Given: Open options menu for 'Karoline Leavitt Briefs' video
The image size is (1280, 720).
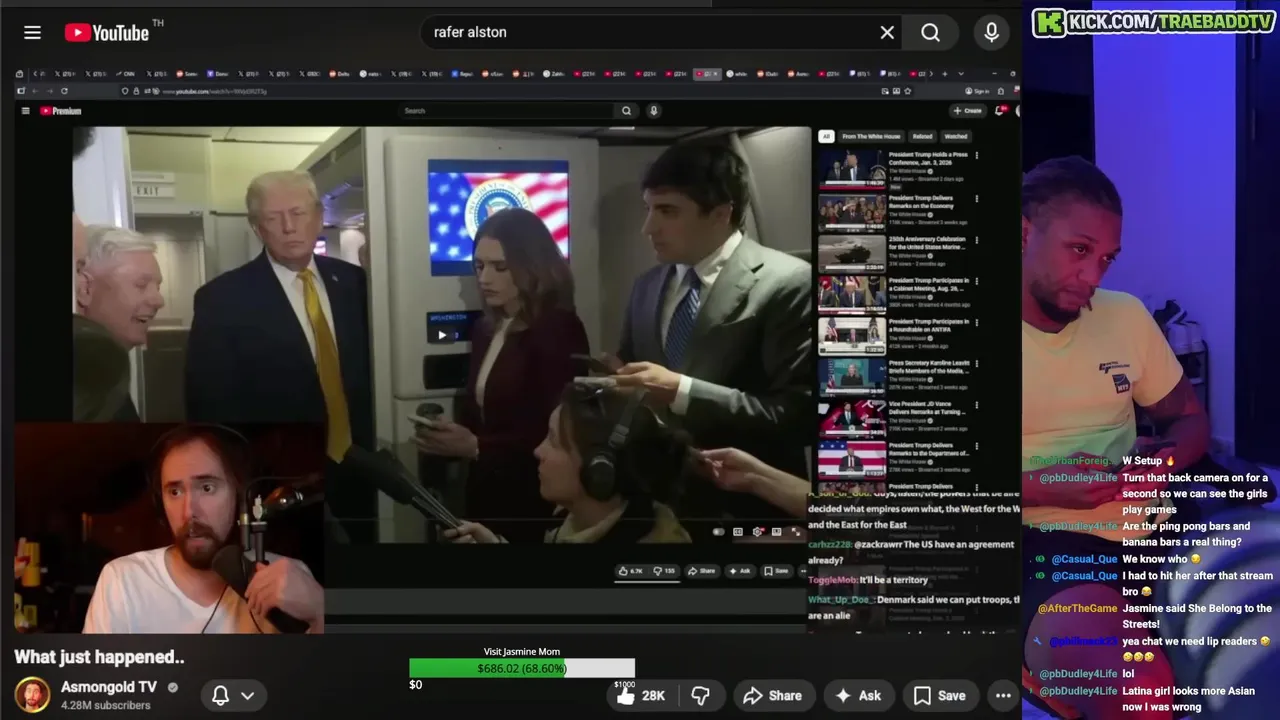Looking at the screenshot, I should (x=977, y=364).
